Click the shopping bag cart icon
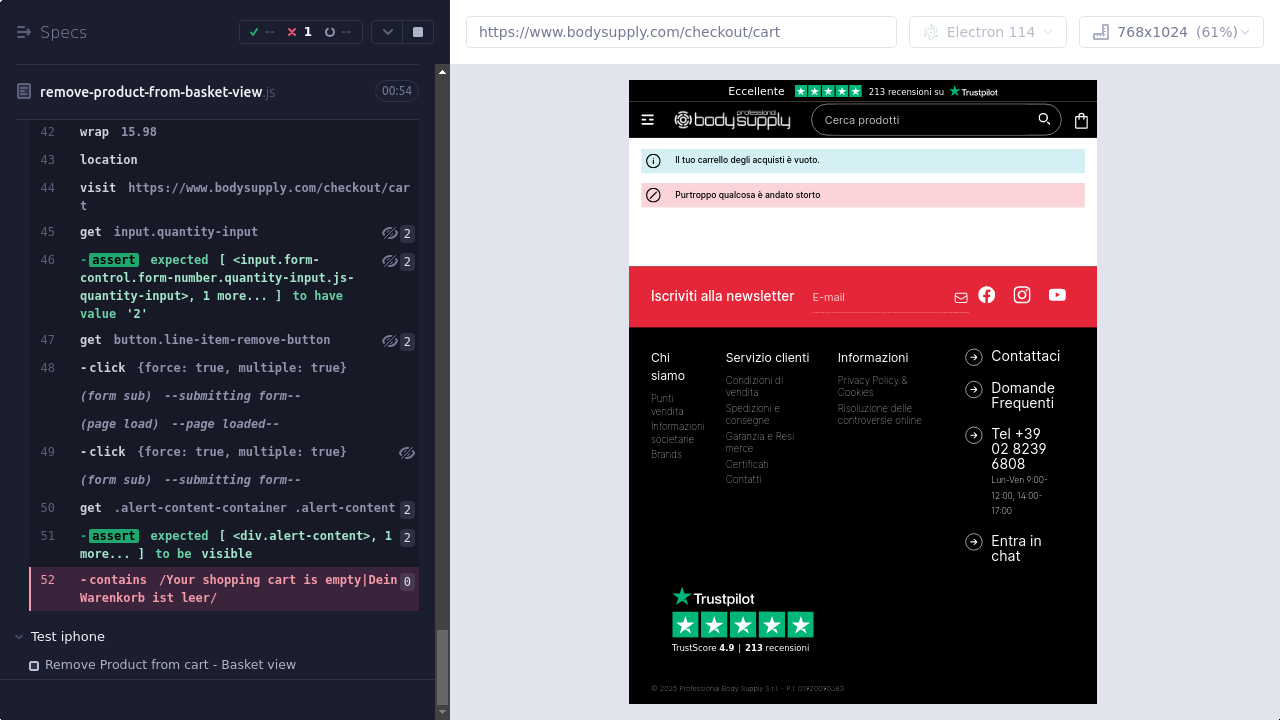 [x=1081, y=120]
